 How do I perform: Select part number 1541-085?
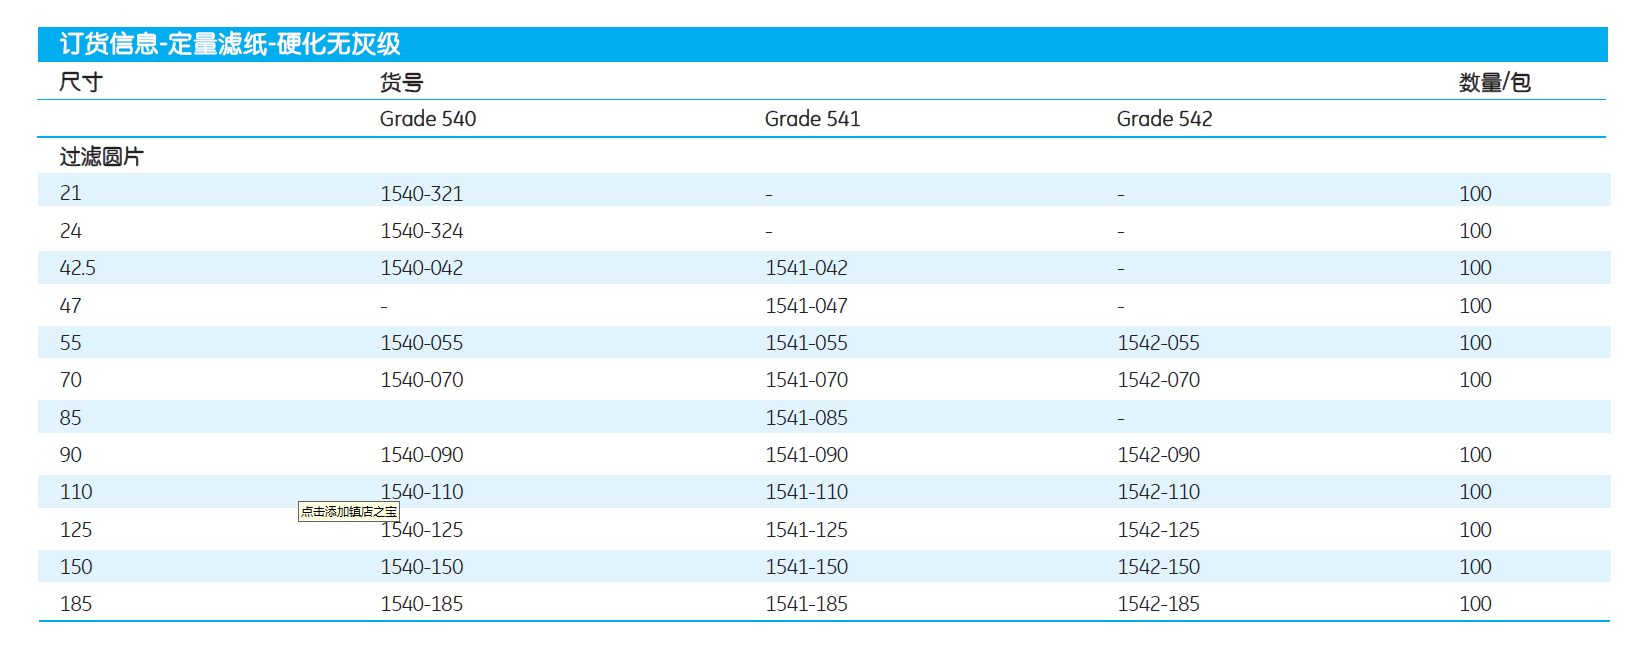tap(807, 418)
